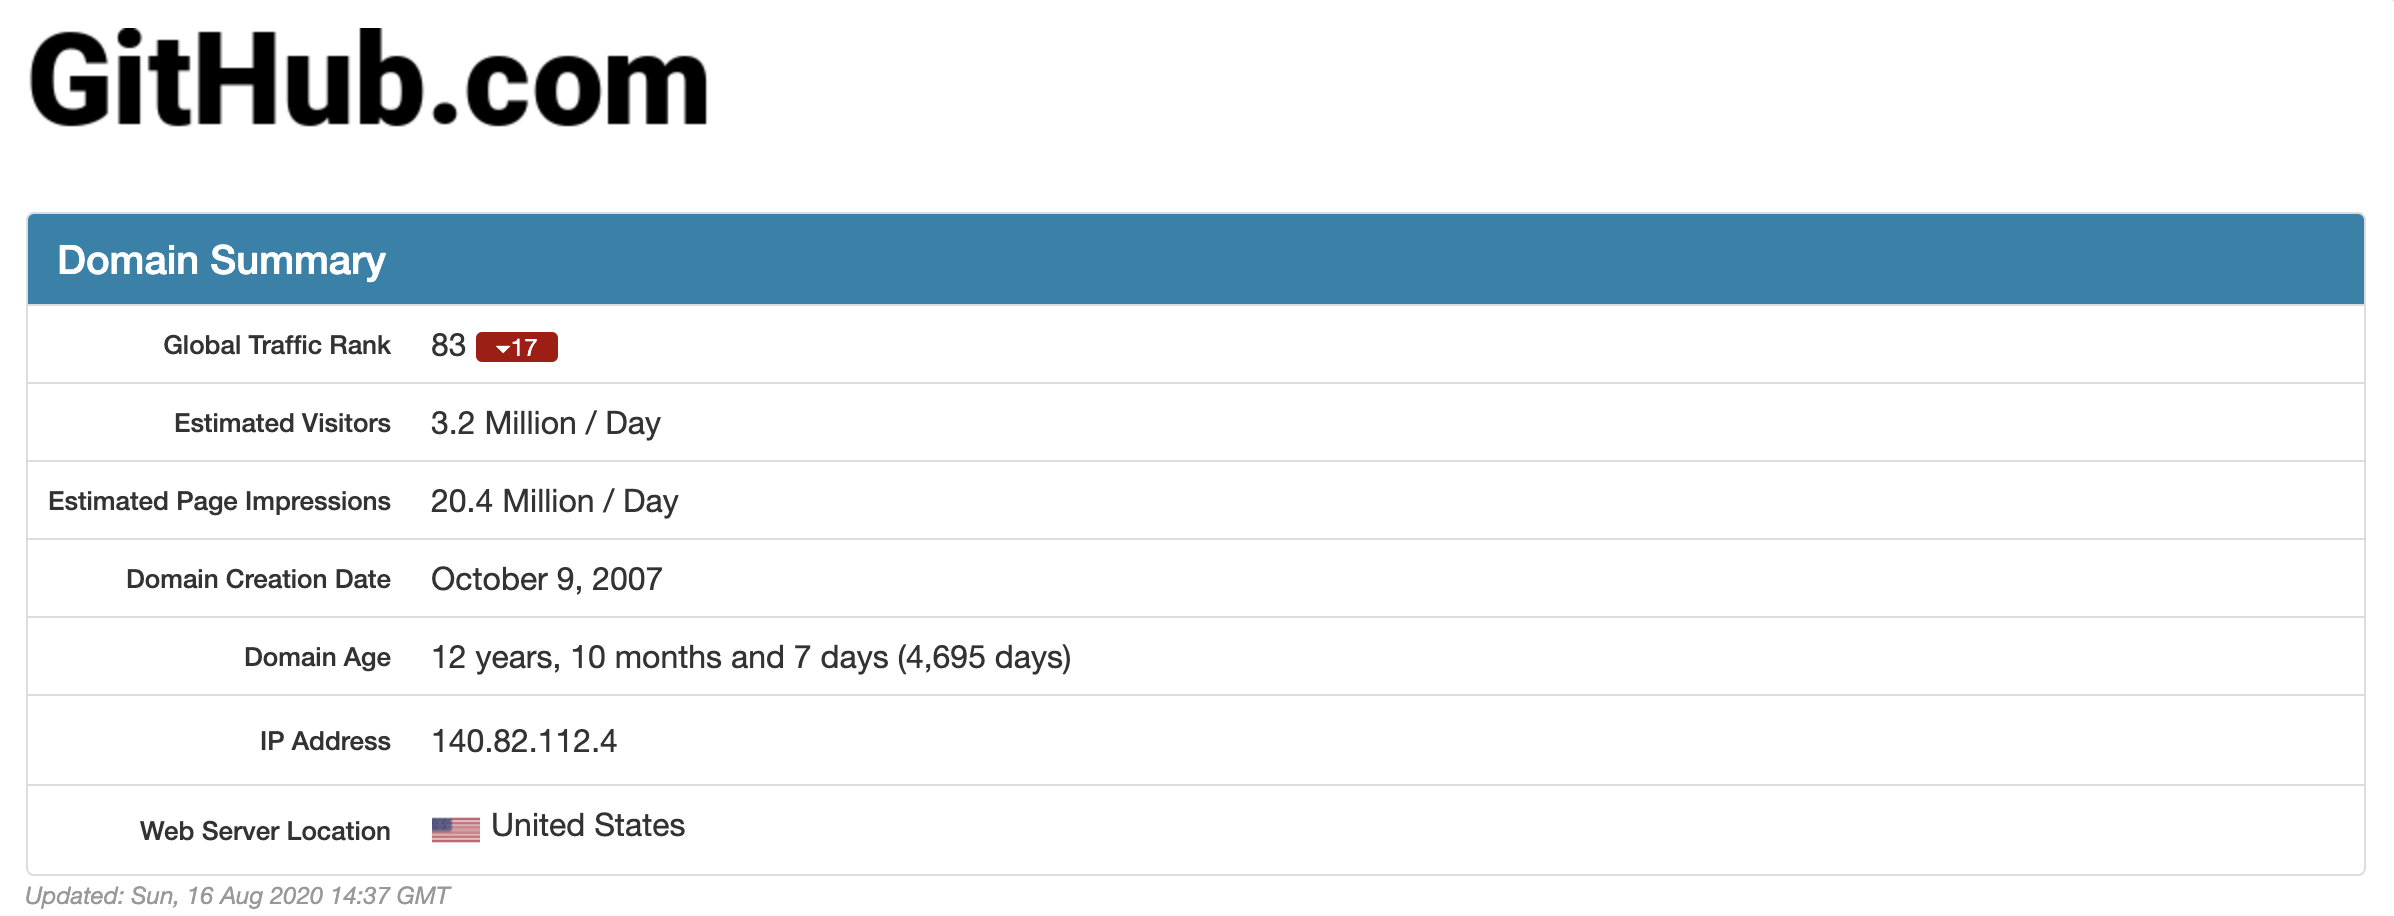Click the United States flag icon
The height and width of the screenshot is (916, 2394).
(455, 829)
